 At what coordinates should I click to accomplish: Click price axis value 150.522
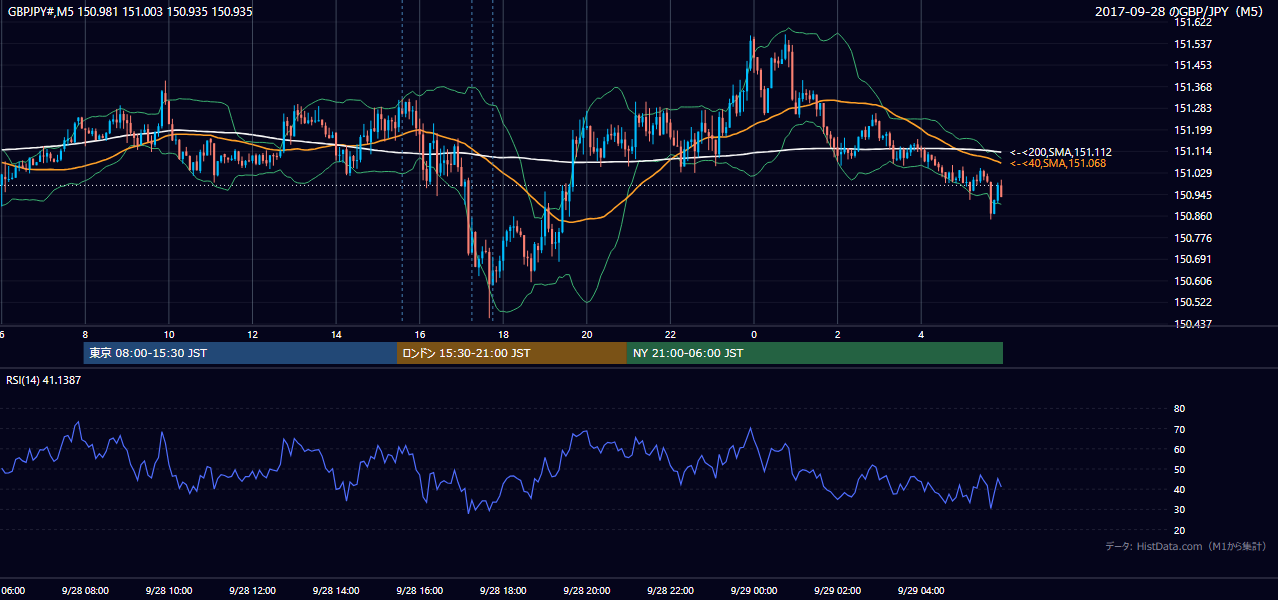(x=1192, y=302)
